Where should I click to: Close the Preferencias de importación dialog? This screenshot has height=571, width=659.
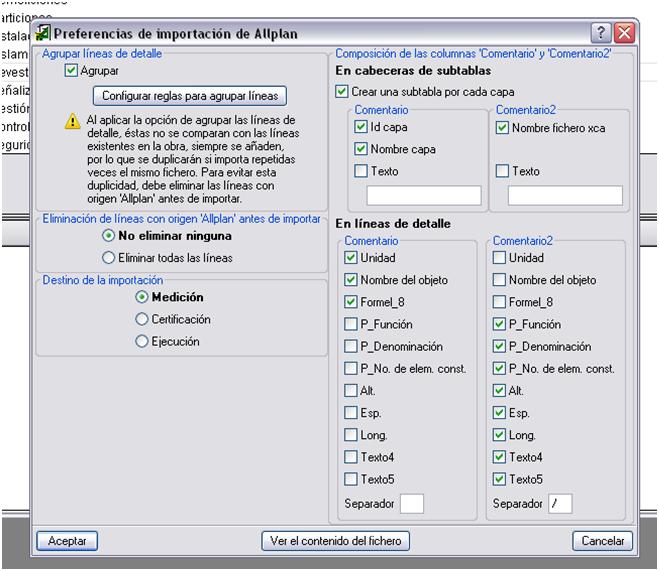(625, 33)
